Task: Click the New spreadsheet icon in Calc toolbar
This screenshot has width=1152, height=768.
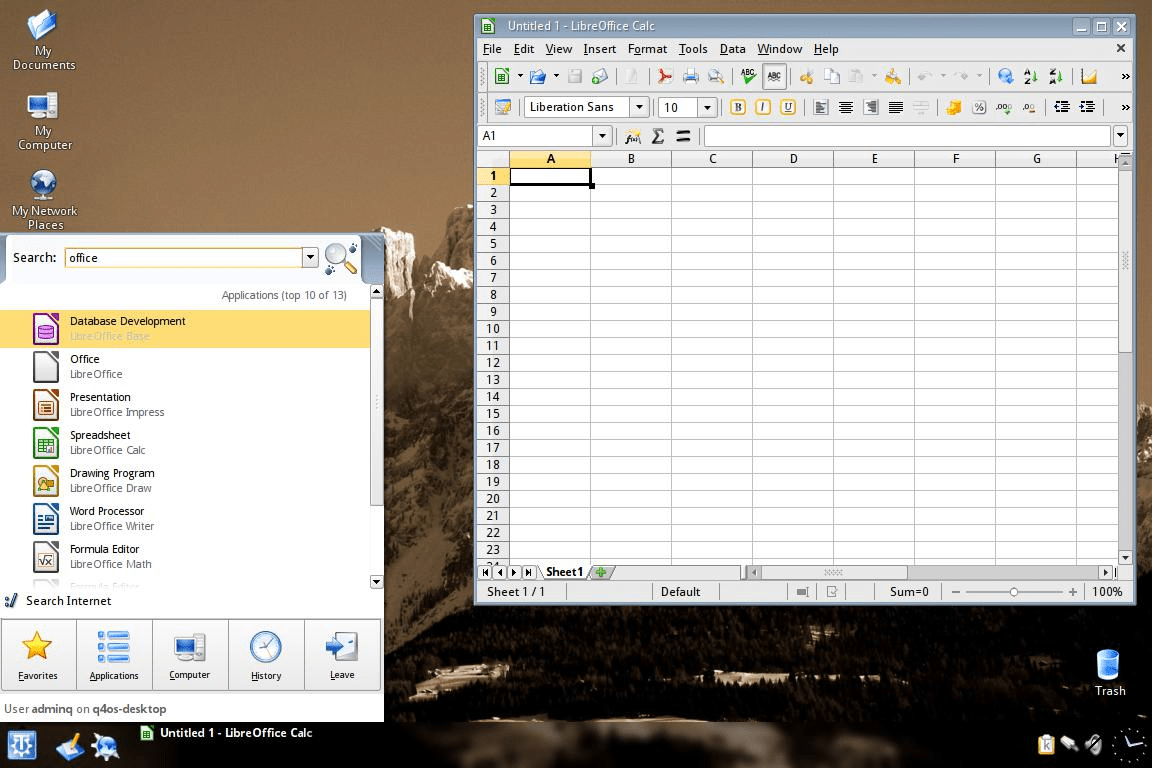Action: coord(502,76)
